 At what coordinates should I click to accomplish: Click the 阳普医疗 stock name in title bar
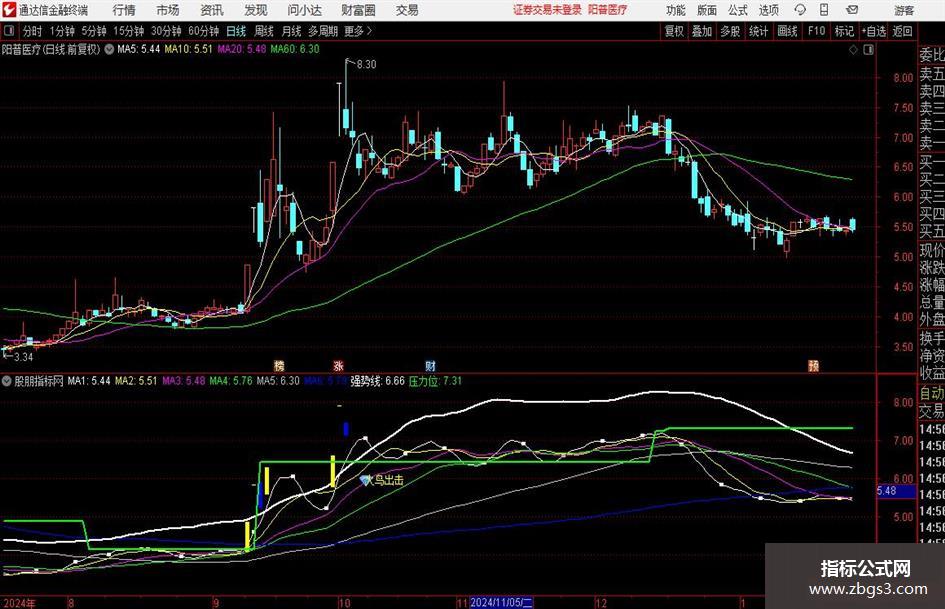coord(607,10)
